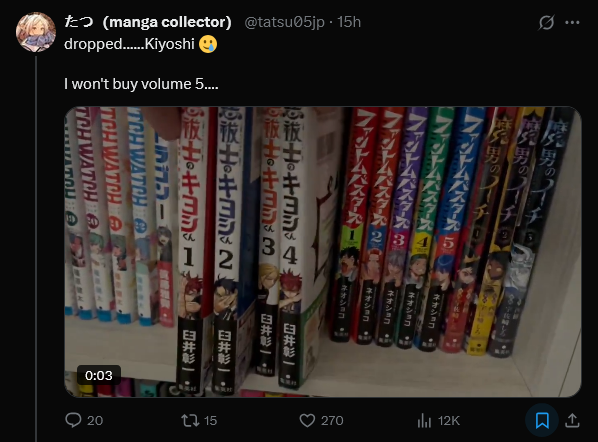Open the たつ profile avatar
This screenshot has width=598, height=442.
click(36, 32)
